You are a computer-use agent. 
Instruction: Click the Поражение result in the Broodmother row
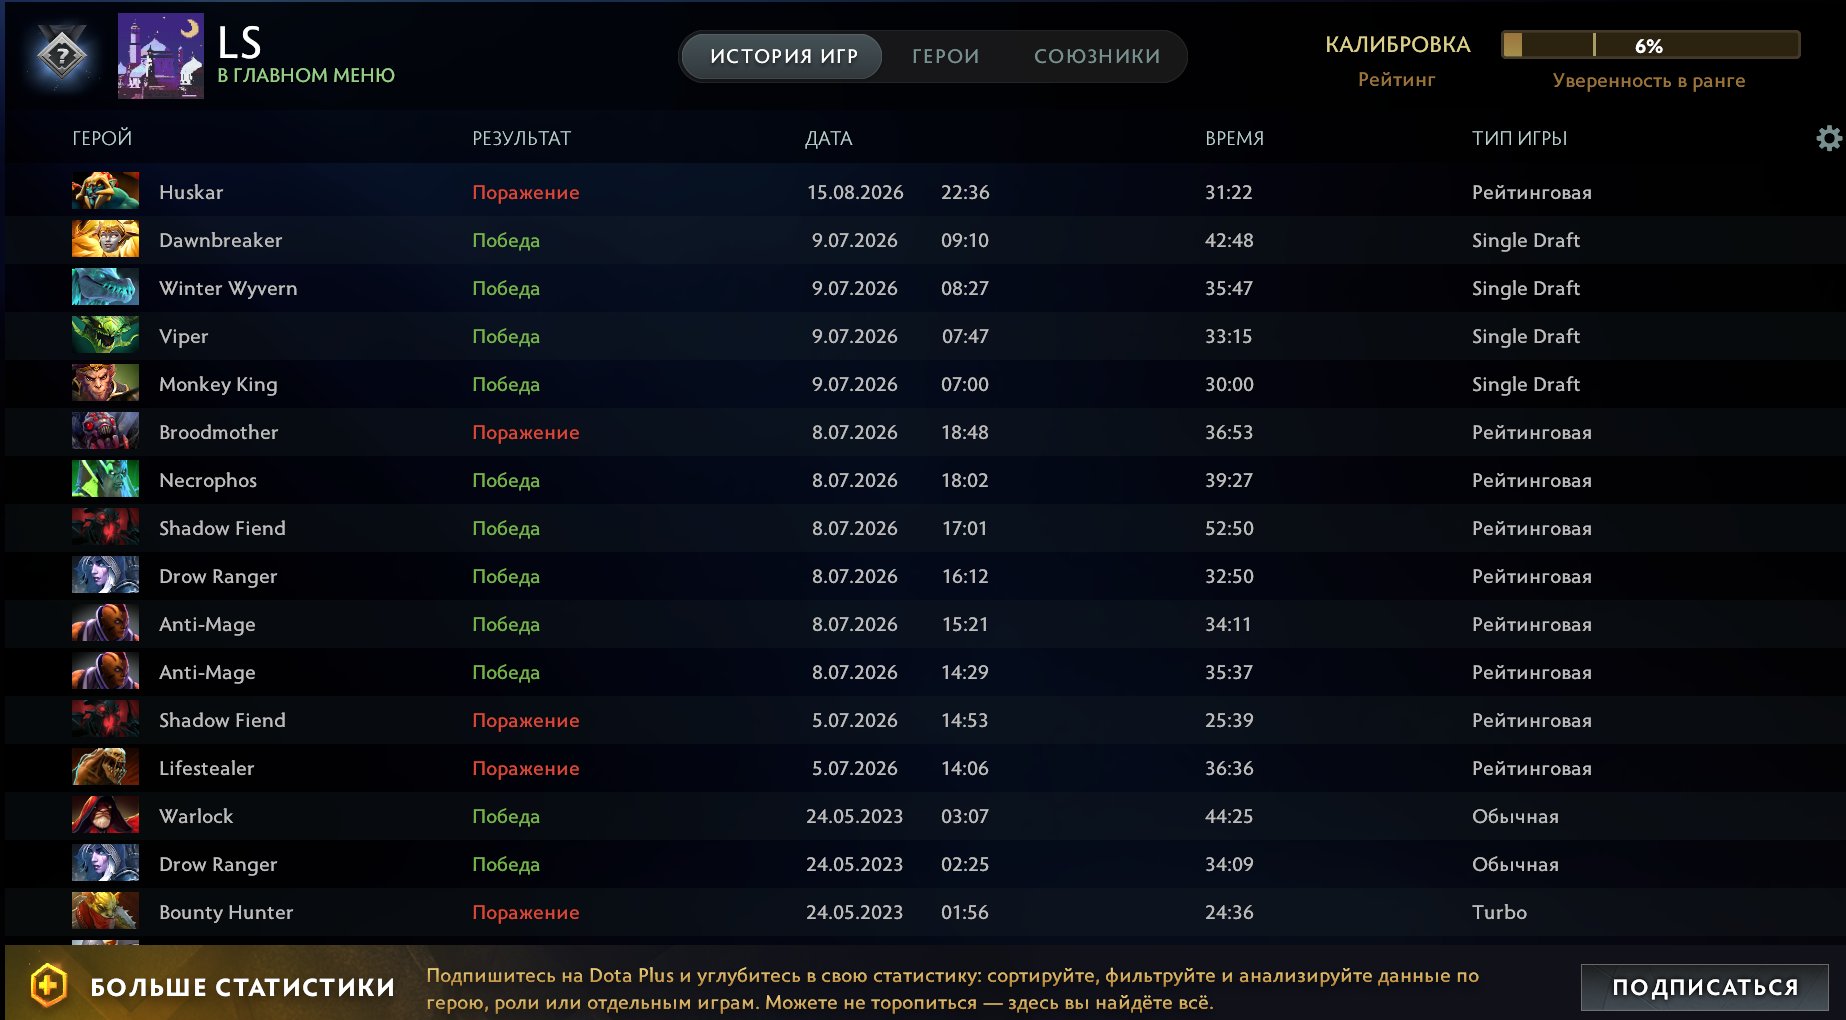click(525, 432)
